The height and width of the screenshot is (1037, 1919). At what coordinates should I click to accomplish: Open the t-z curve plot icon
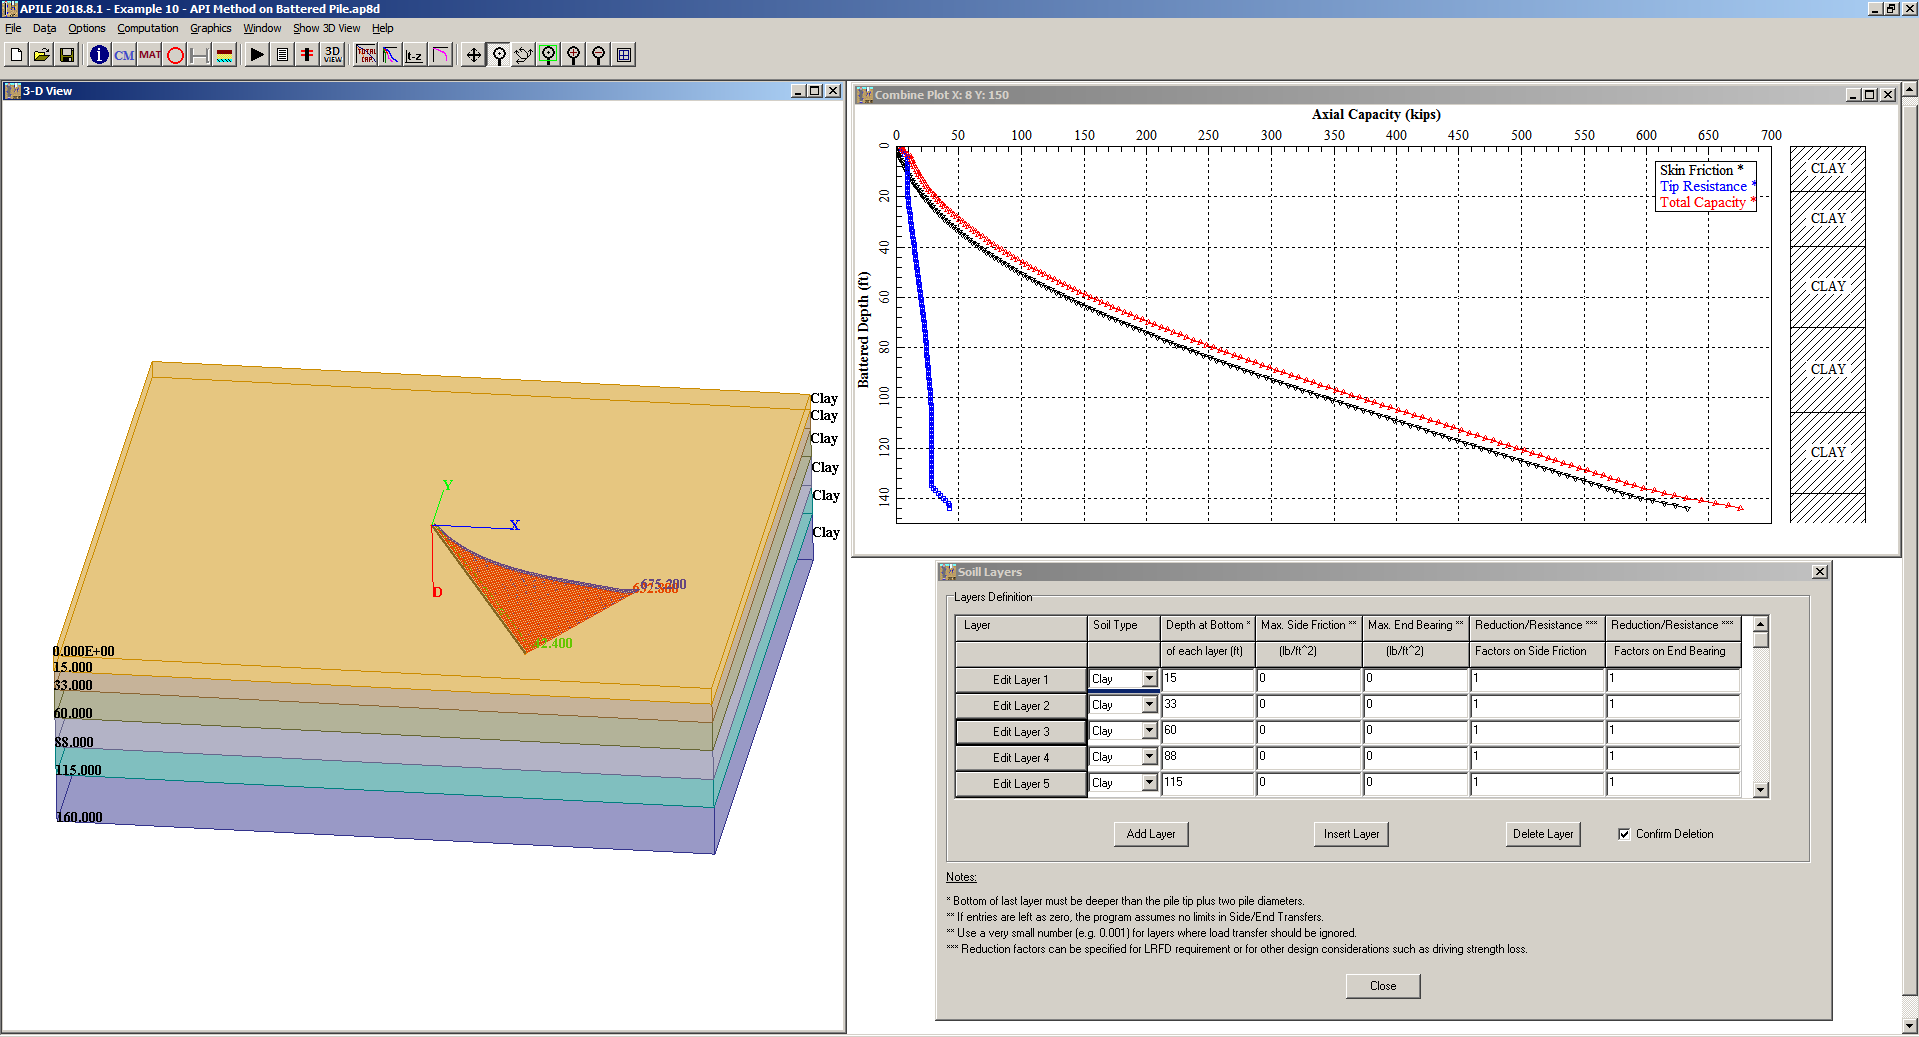(414, 55)
